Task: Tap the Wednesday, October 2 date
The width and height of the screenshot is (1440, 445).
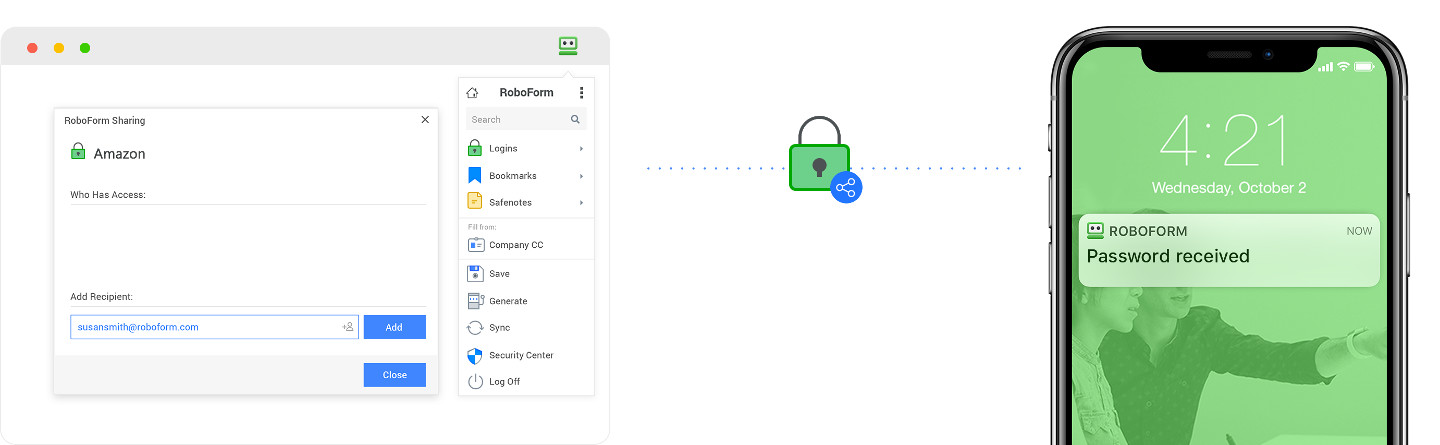Action: coord(1229,188)
